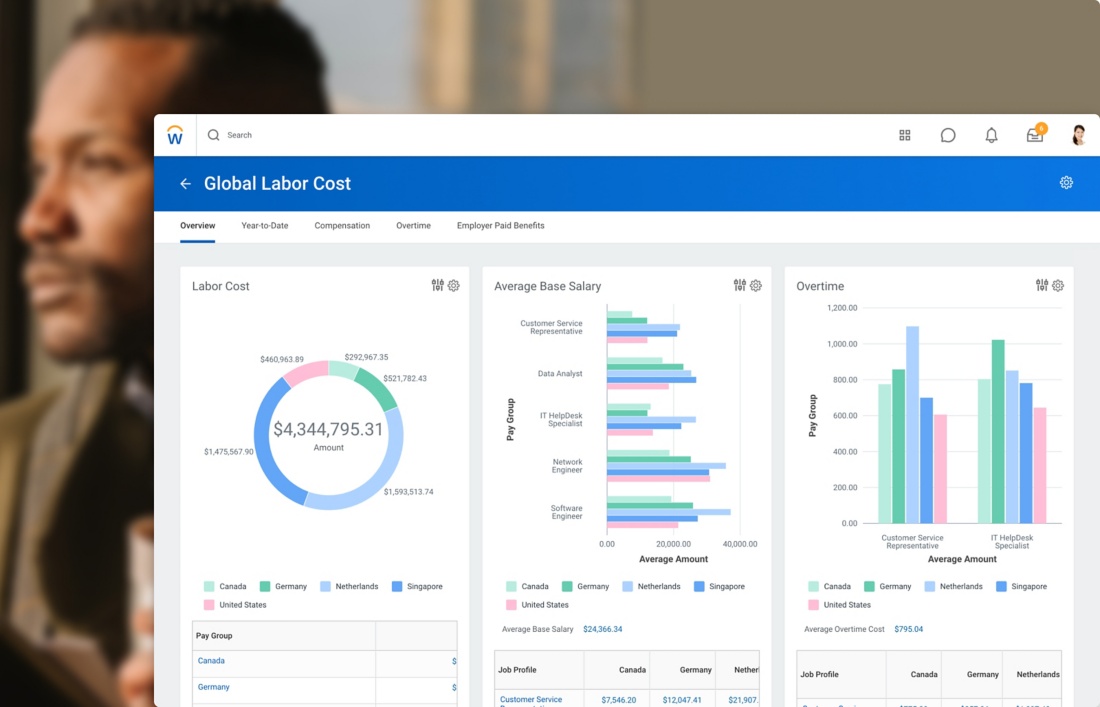The image size is (1100, 707).
Task: Switch to the Employer Paid Benefits tab
Action: 500,226
